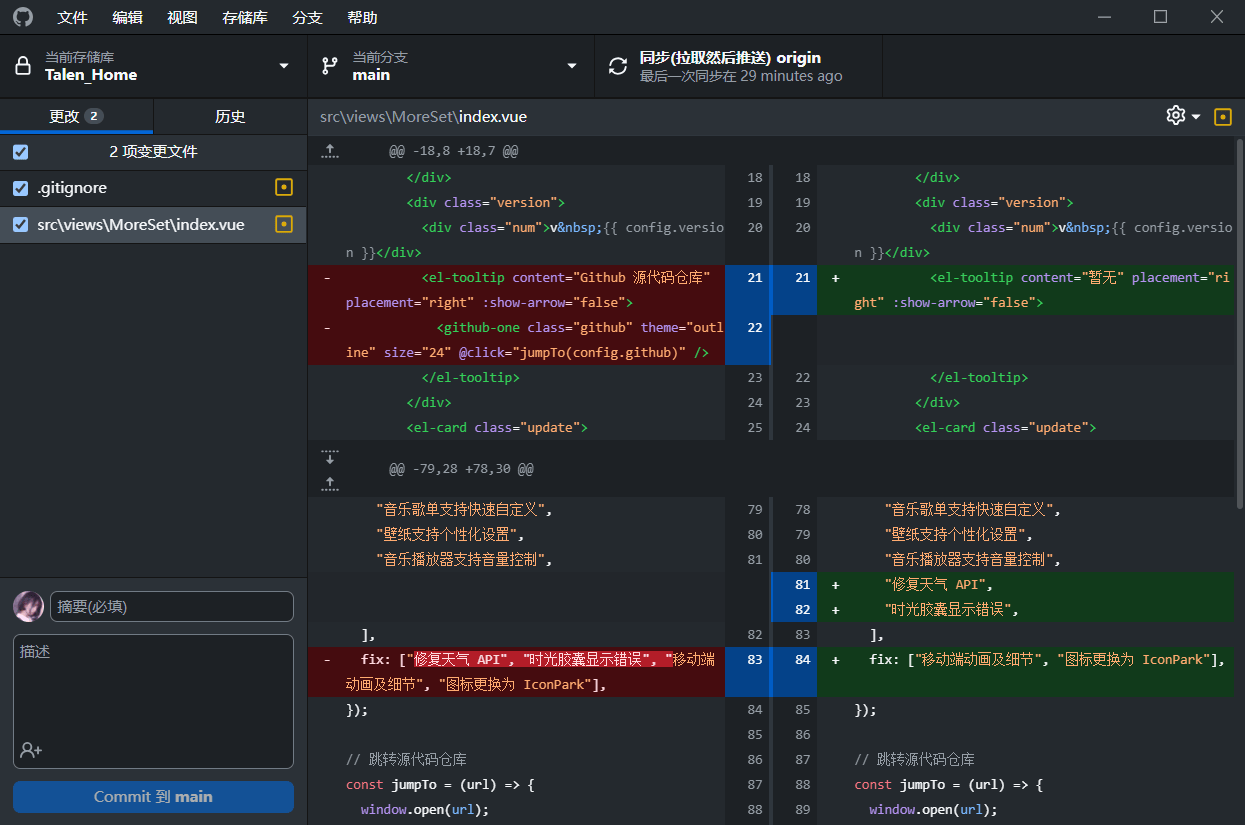
Task: Click the GitHub logo icon in title bar
Action: tap(22, 17)
